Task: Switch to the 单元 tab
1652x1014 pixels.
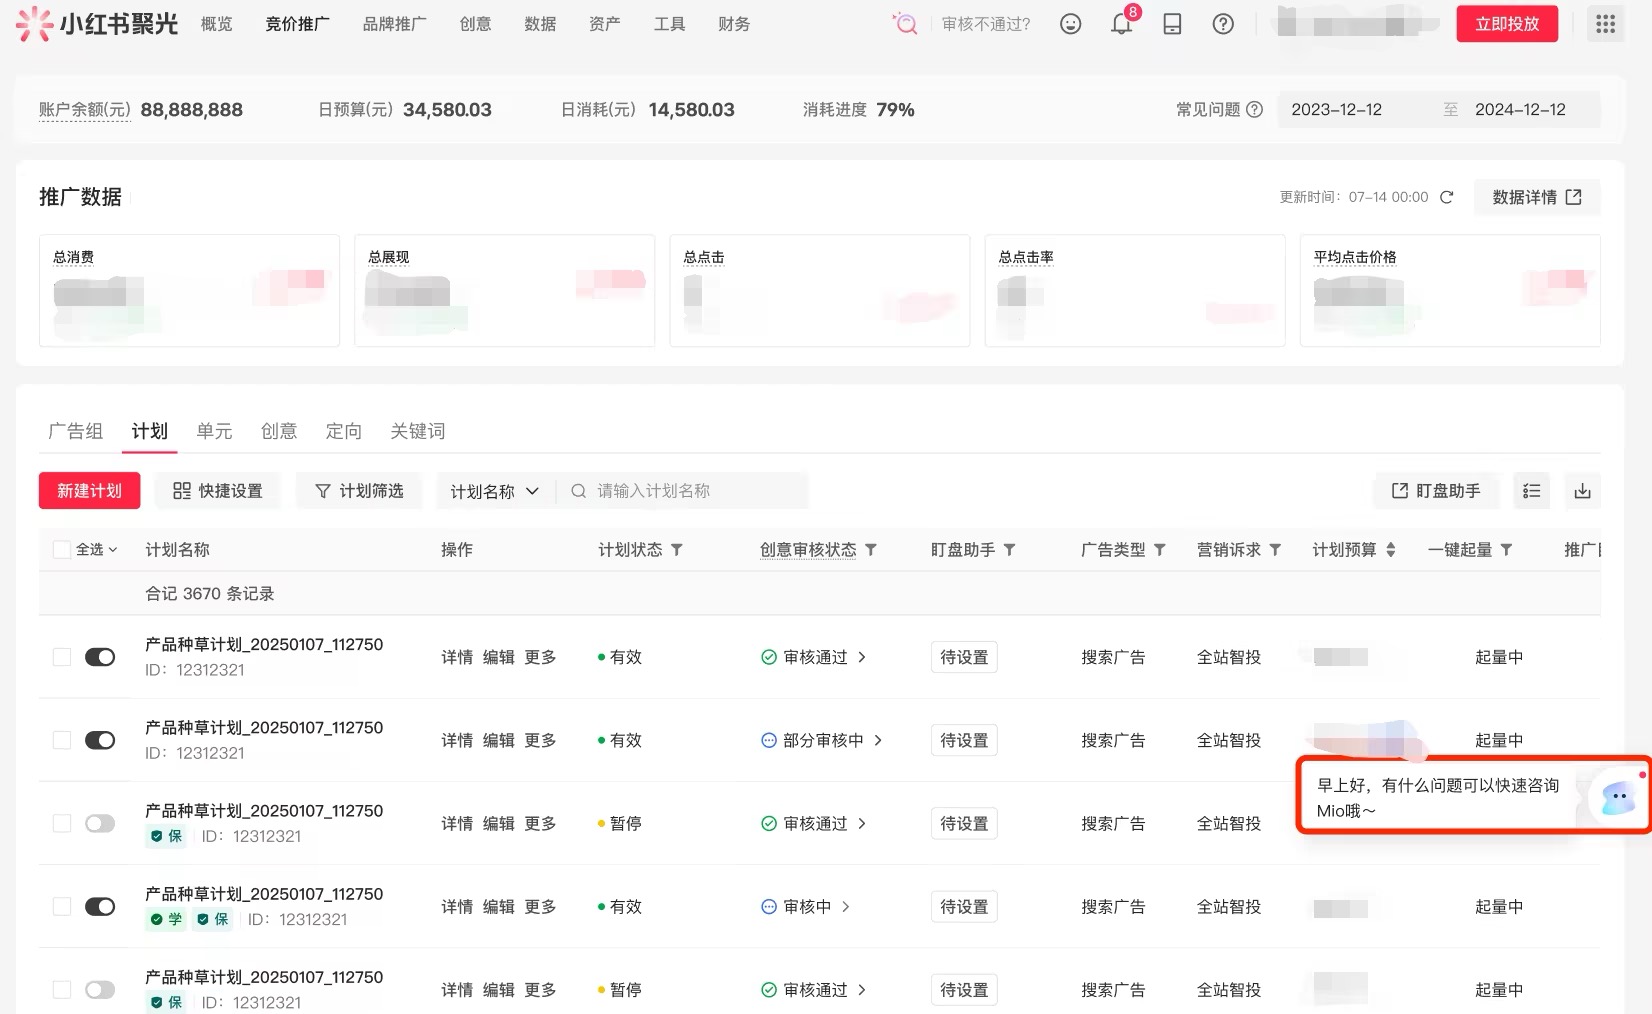Action: tap(214, 431)
